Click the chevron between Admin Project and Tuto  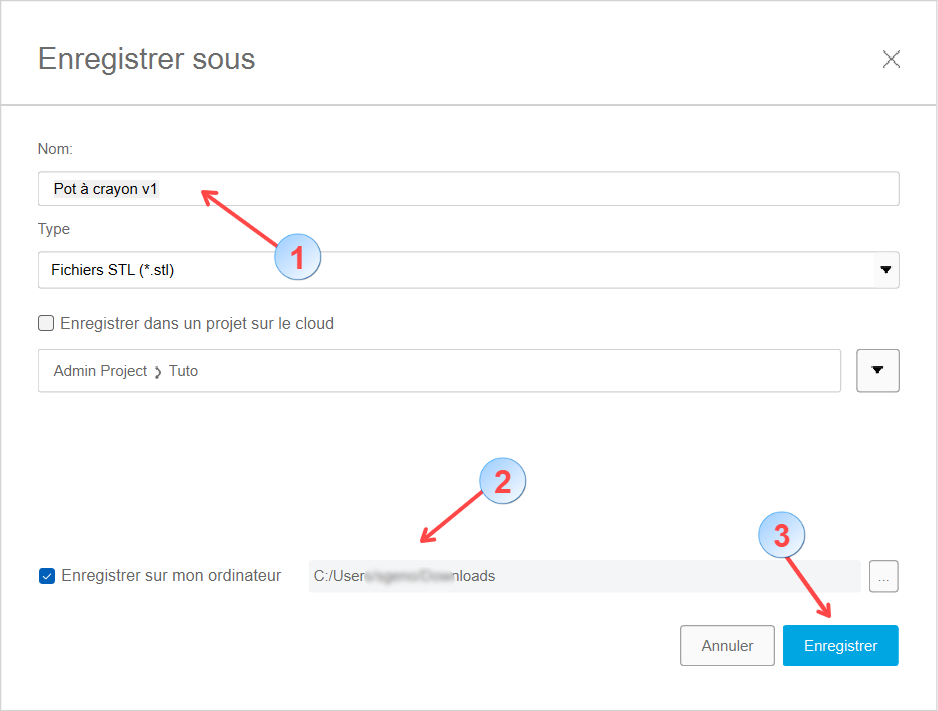tap(158, 372)
